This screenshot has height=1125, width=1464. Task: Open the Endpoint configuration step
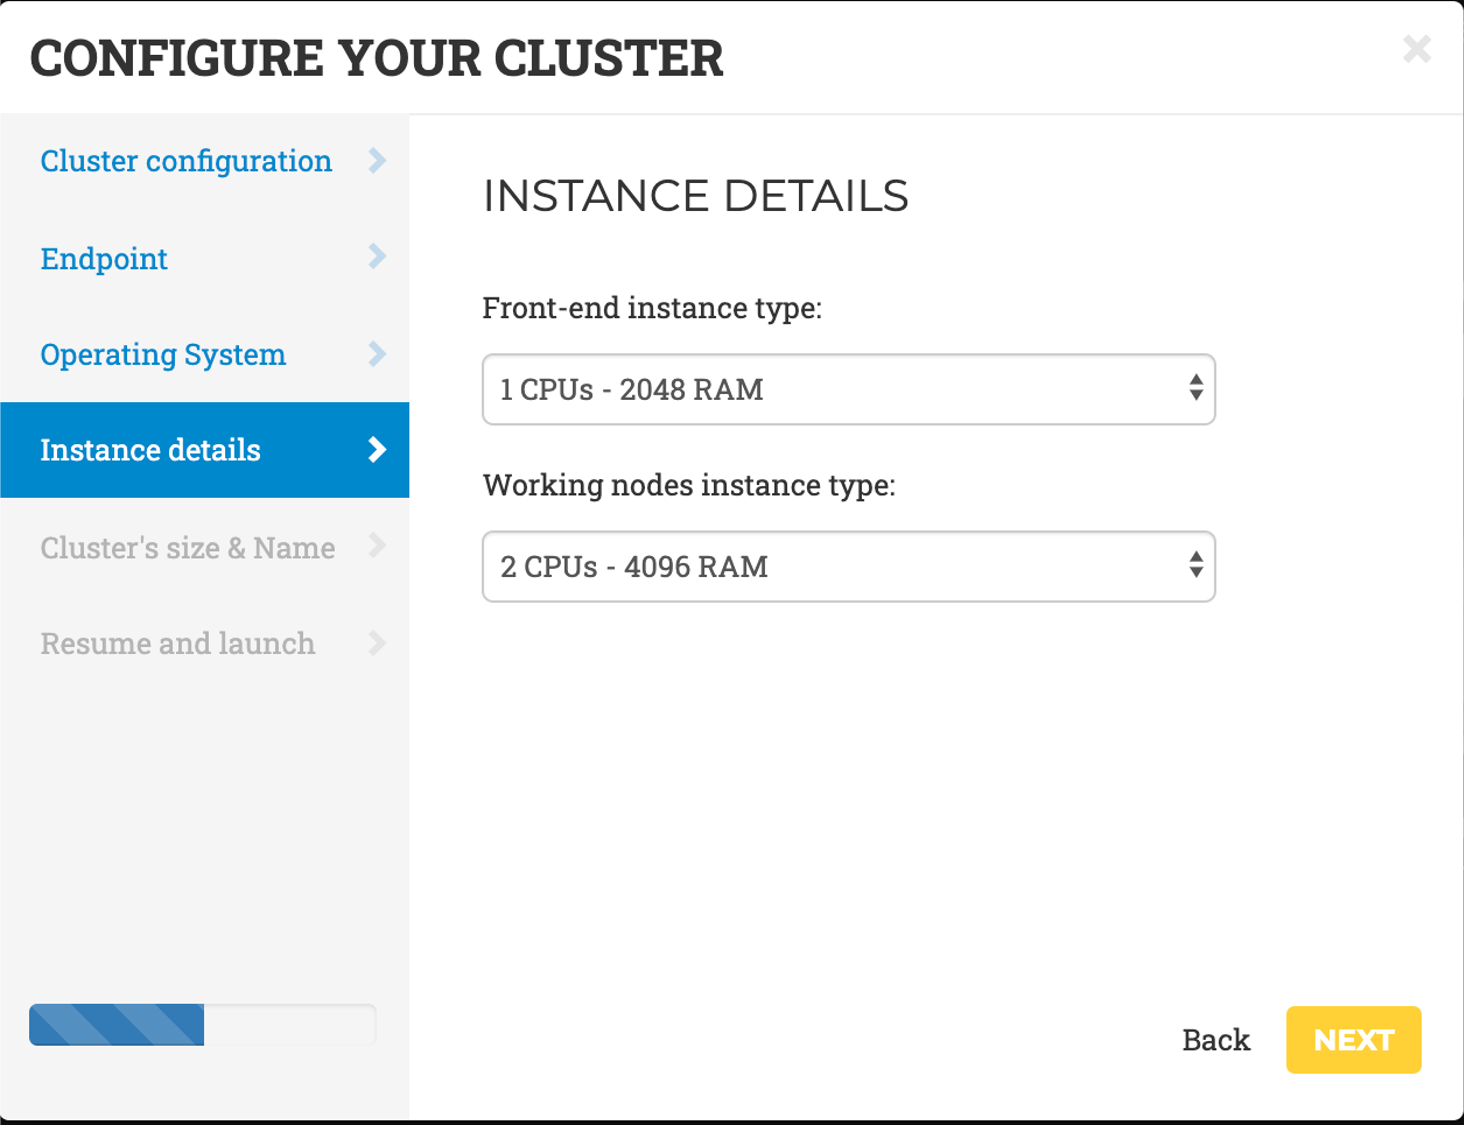(103, 257)
